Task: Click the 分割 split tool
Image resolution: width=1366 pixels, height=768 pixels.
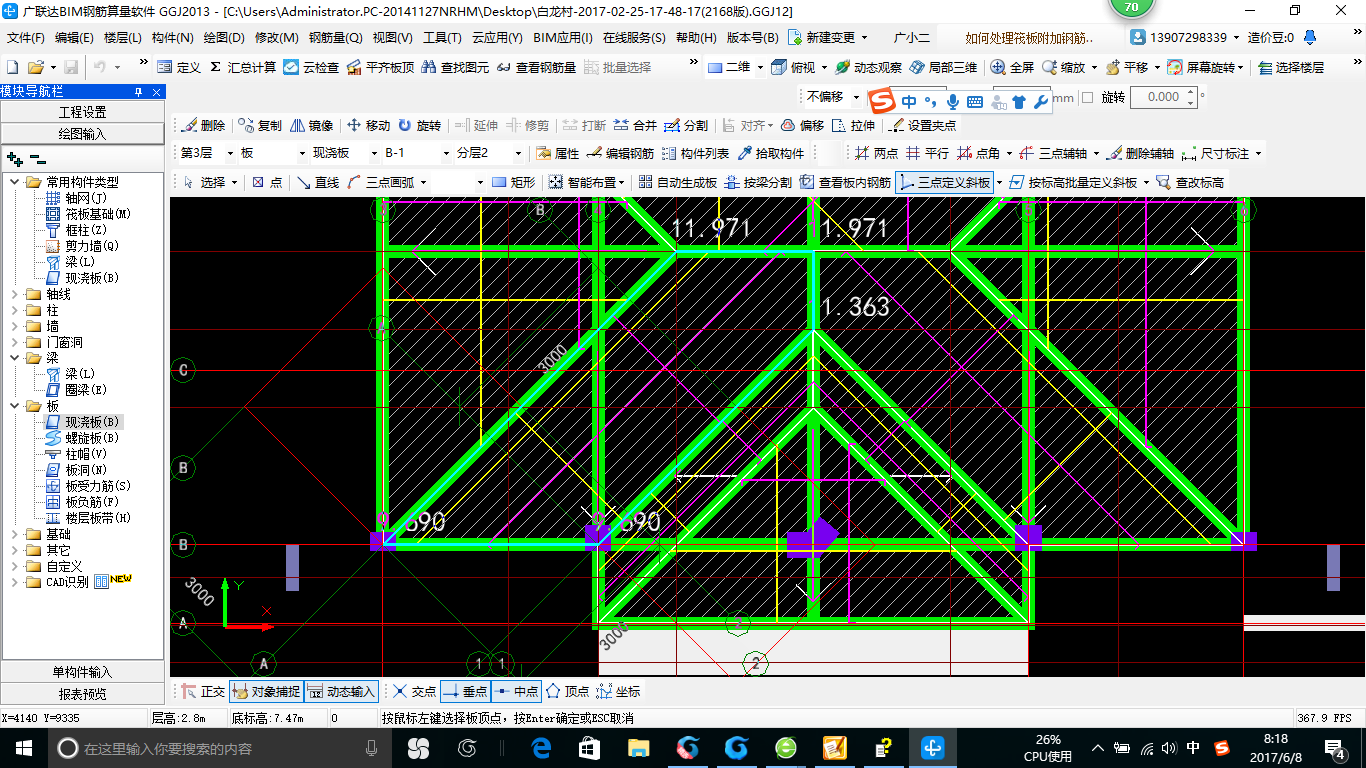Action: point(686,125)
